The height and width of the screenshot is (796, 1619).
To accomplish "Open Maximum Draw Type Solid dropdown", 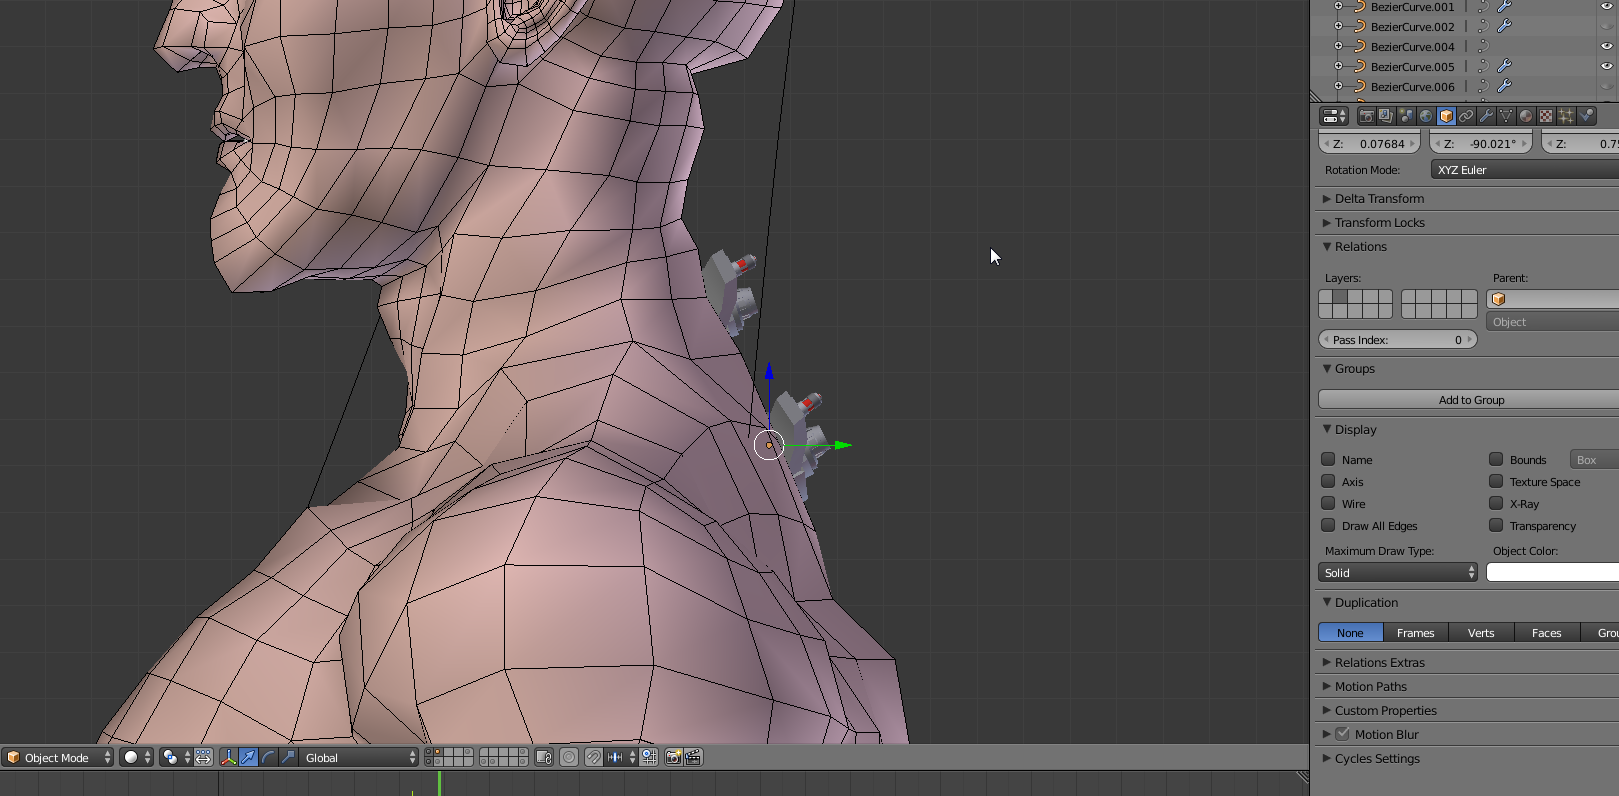I will pos(1398,573).
